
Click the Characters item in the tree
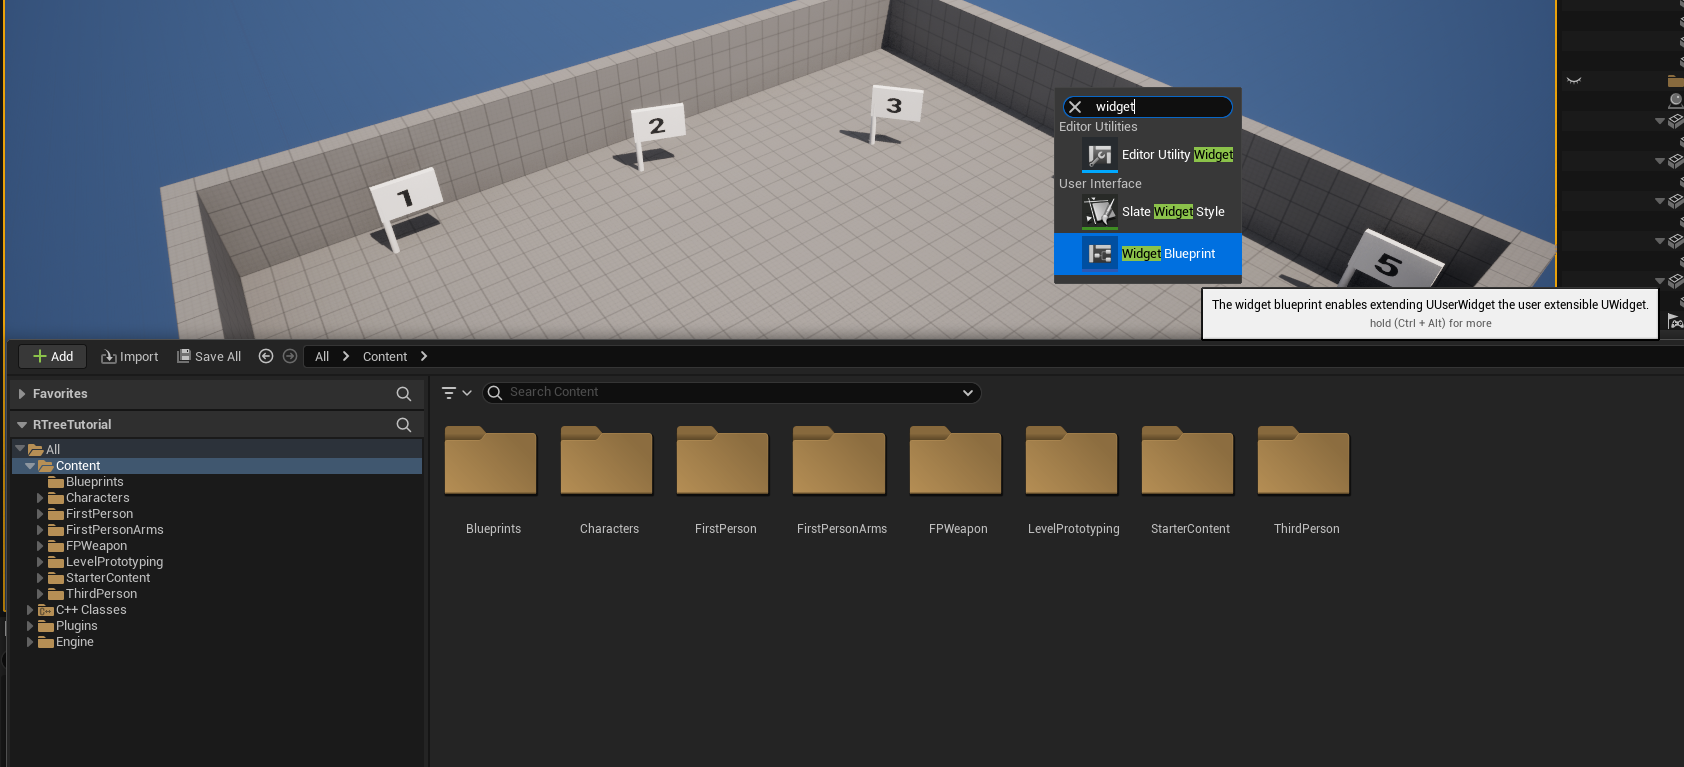click(x=97, y=498)
